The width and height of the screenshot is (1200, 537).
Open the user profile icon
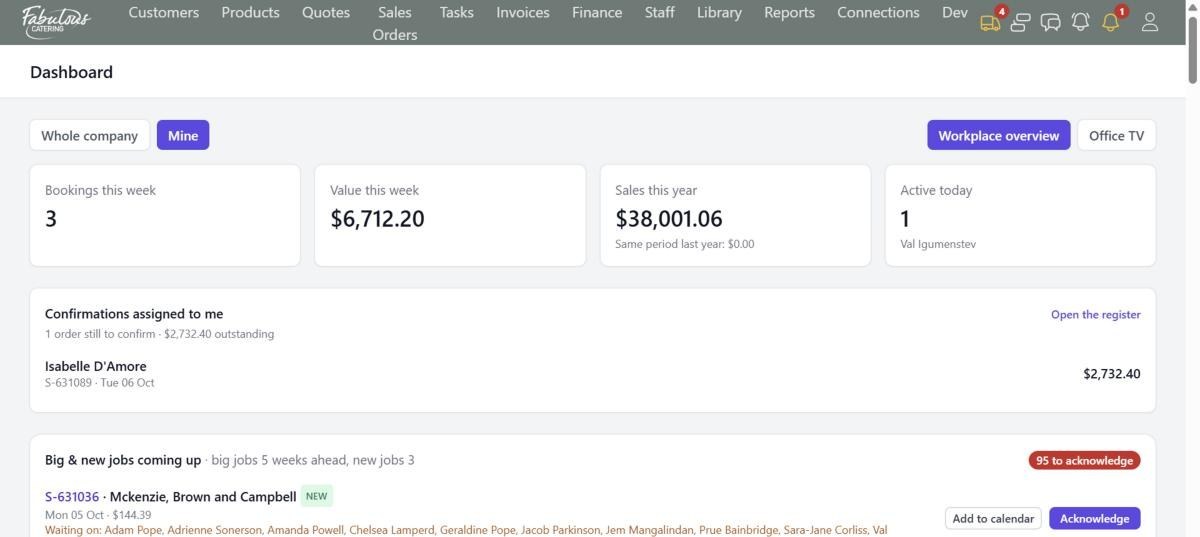tap(1150, 22)
